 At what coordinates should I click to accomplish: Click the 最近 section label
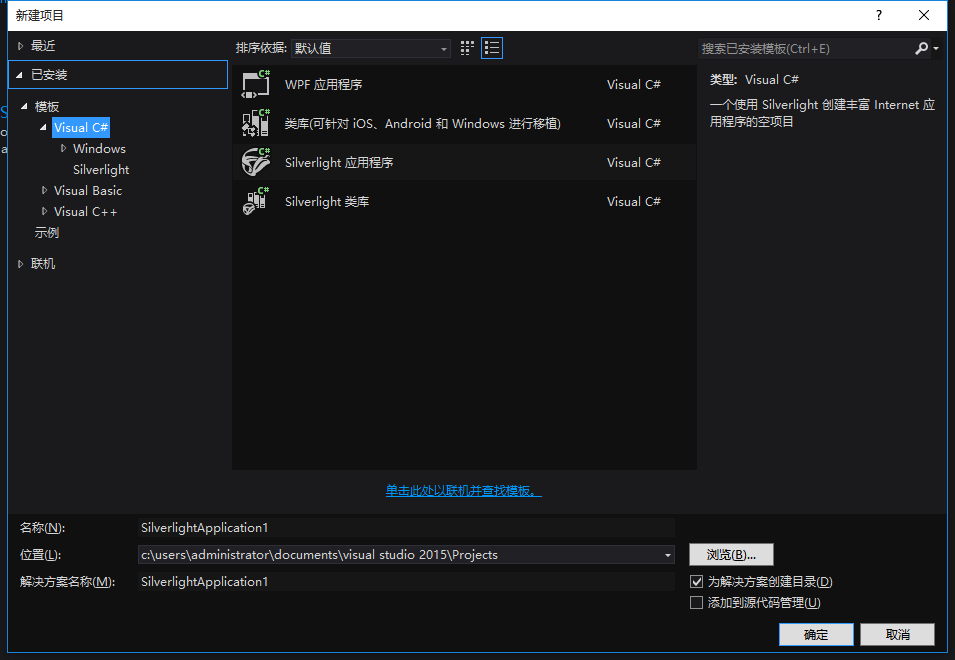tap(43, 46)
